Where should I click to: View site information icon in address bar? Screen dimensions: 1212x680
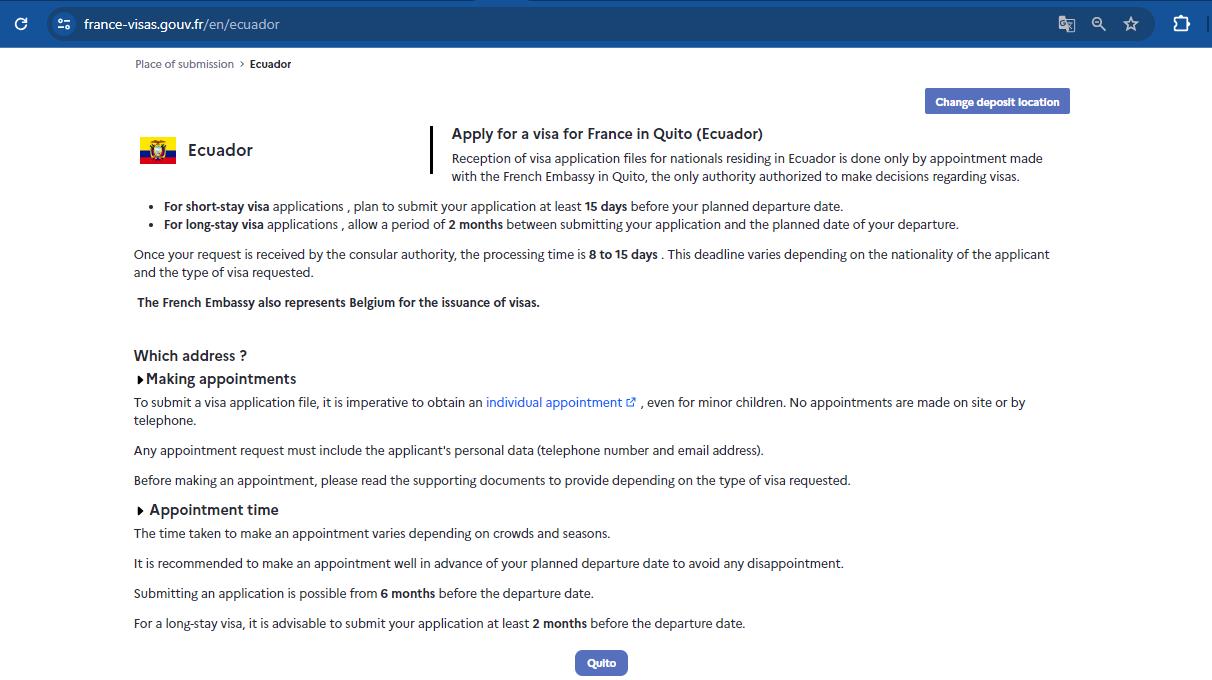(x=64, y=24)
